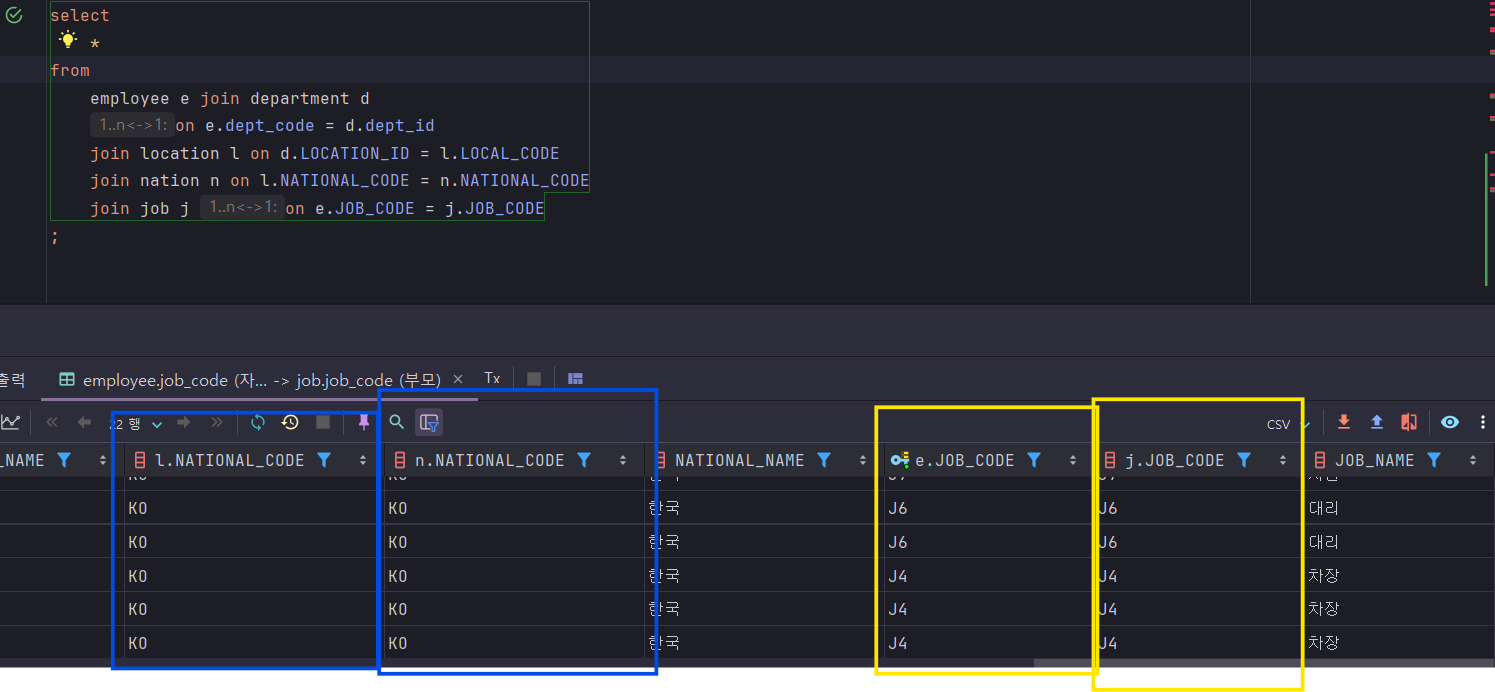Click the JOB_NAME column header

[1399, 460]
